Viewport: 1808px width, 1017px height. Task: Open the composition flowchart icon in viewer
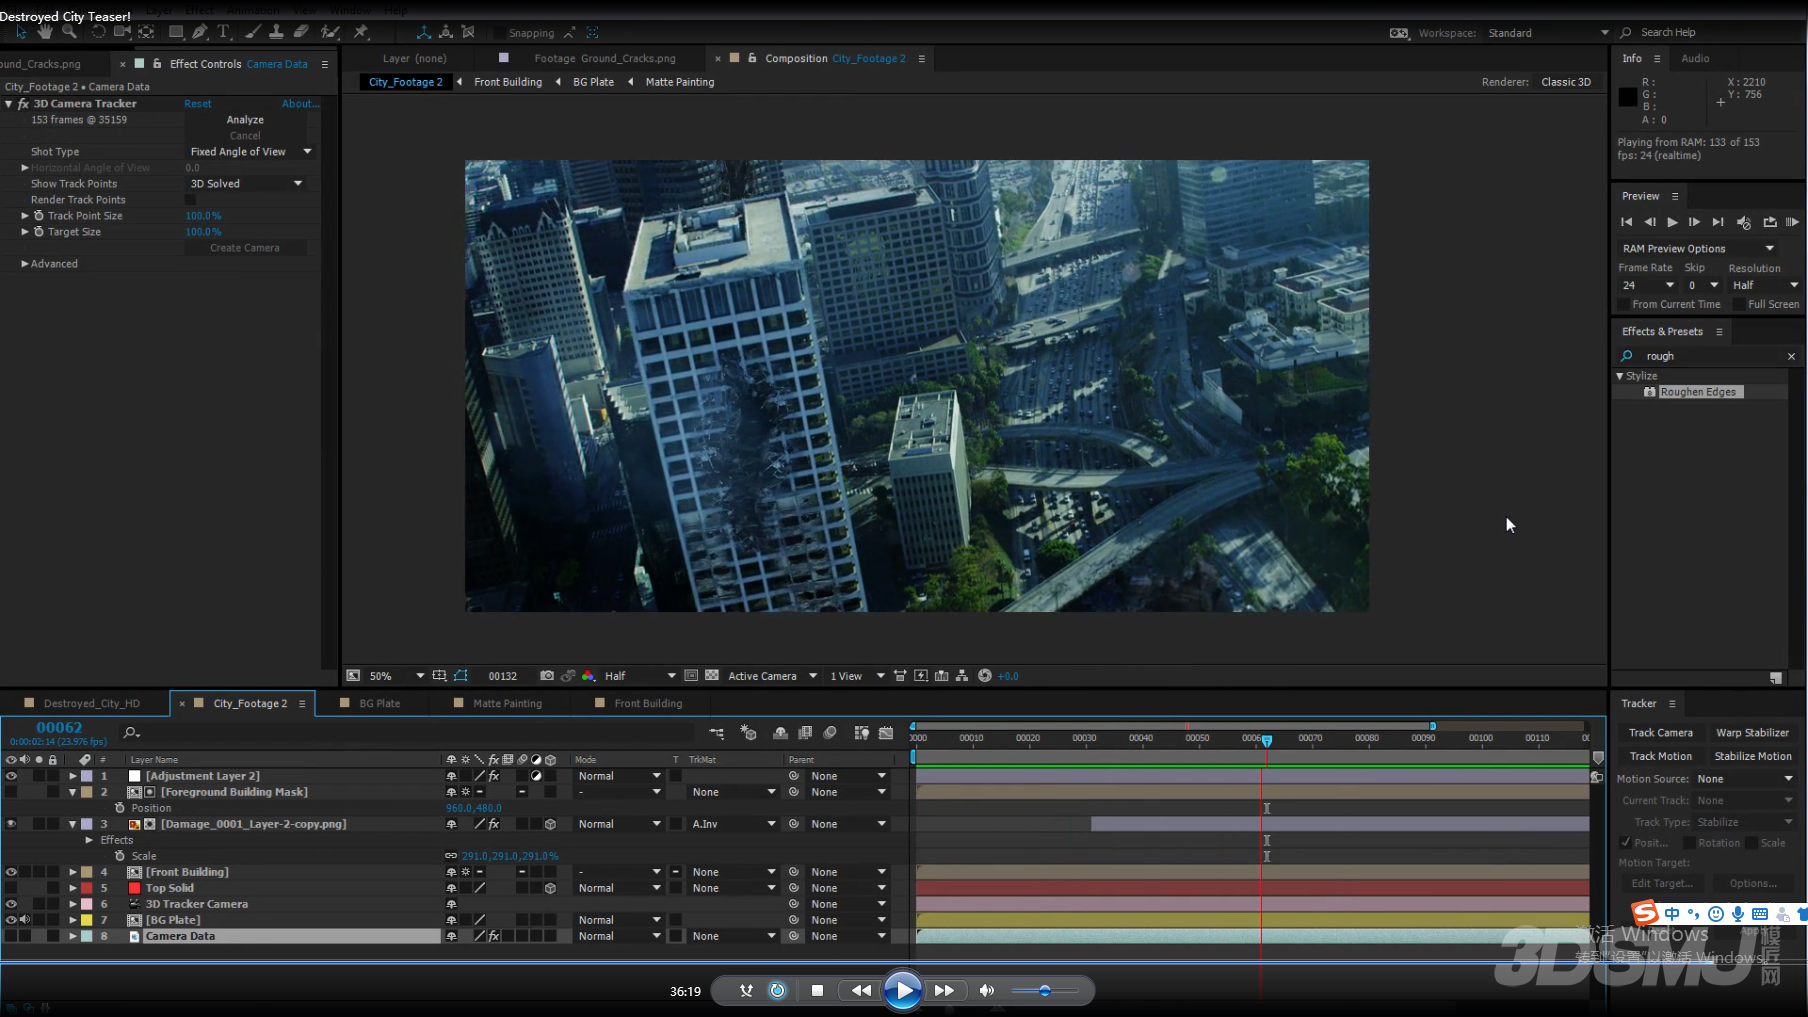point(962,676)
